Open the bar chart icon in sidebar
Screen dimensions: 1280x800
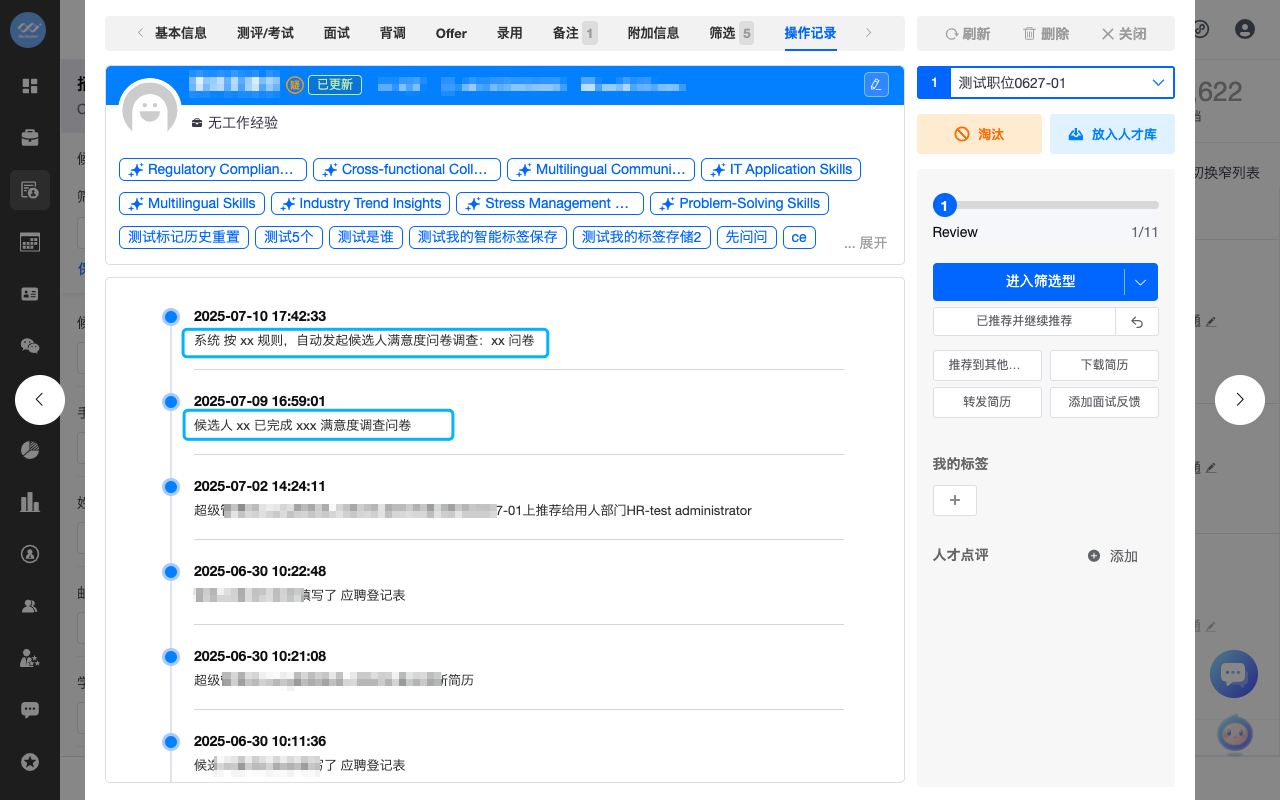tap(30, 501)
